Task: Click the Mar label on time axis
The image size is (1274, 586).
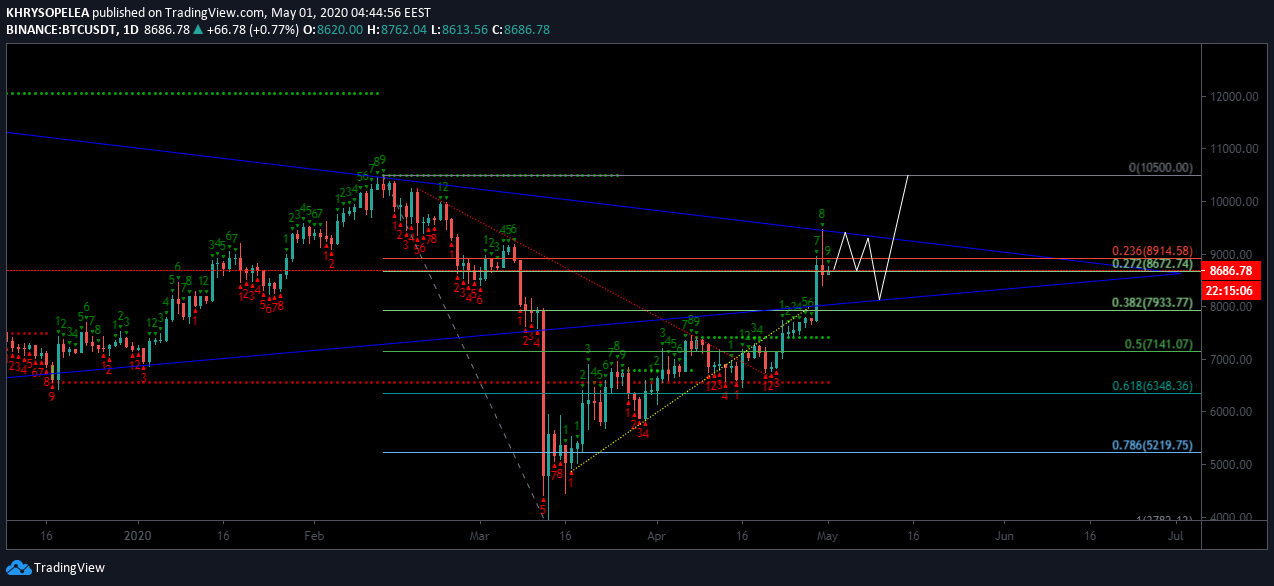Action: (480, 536)
